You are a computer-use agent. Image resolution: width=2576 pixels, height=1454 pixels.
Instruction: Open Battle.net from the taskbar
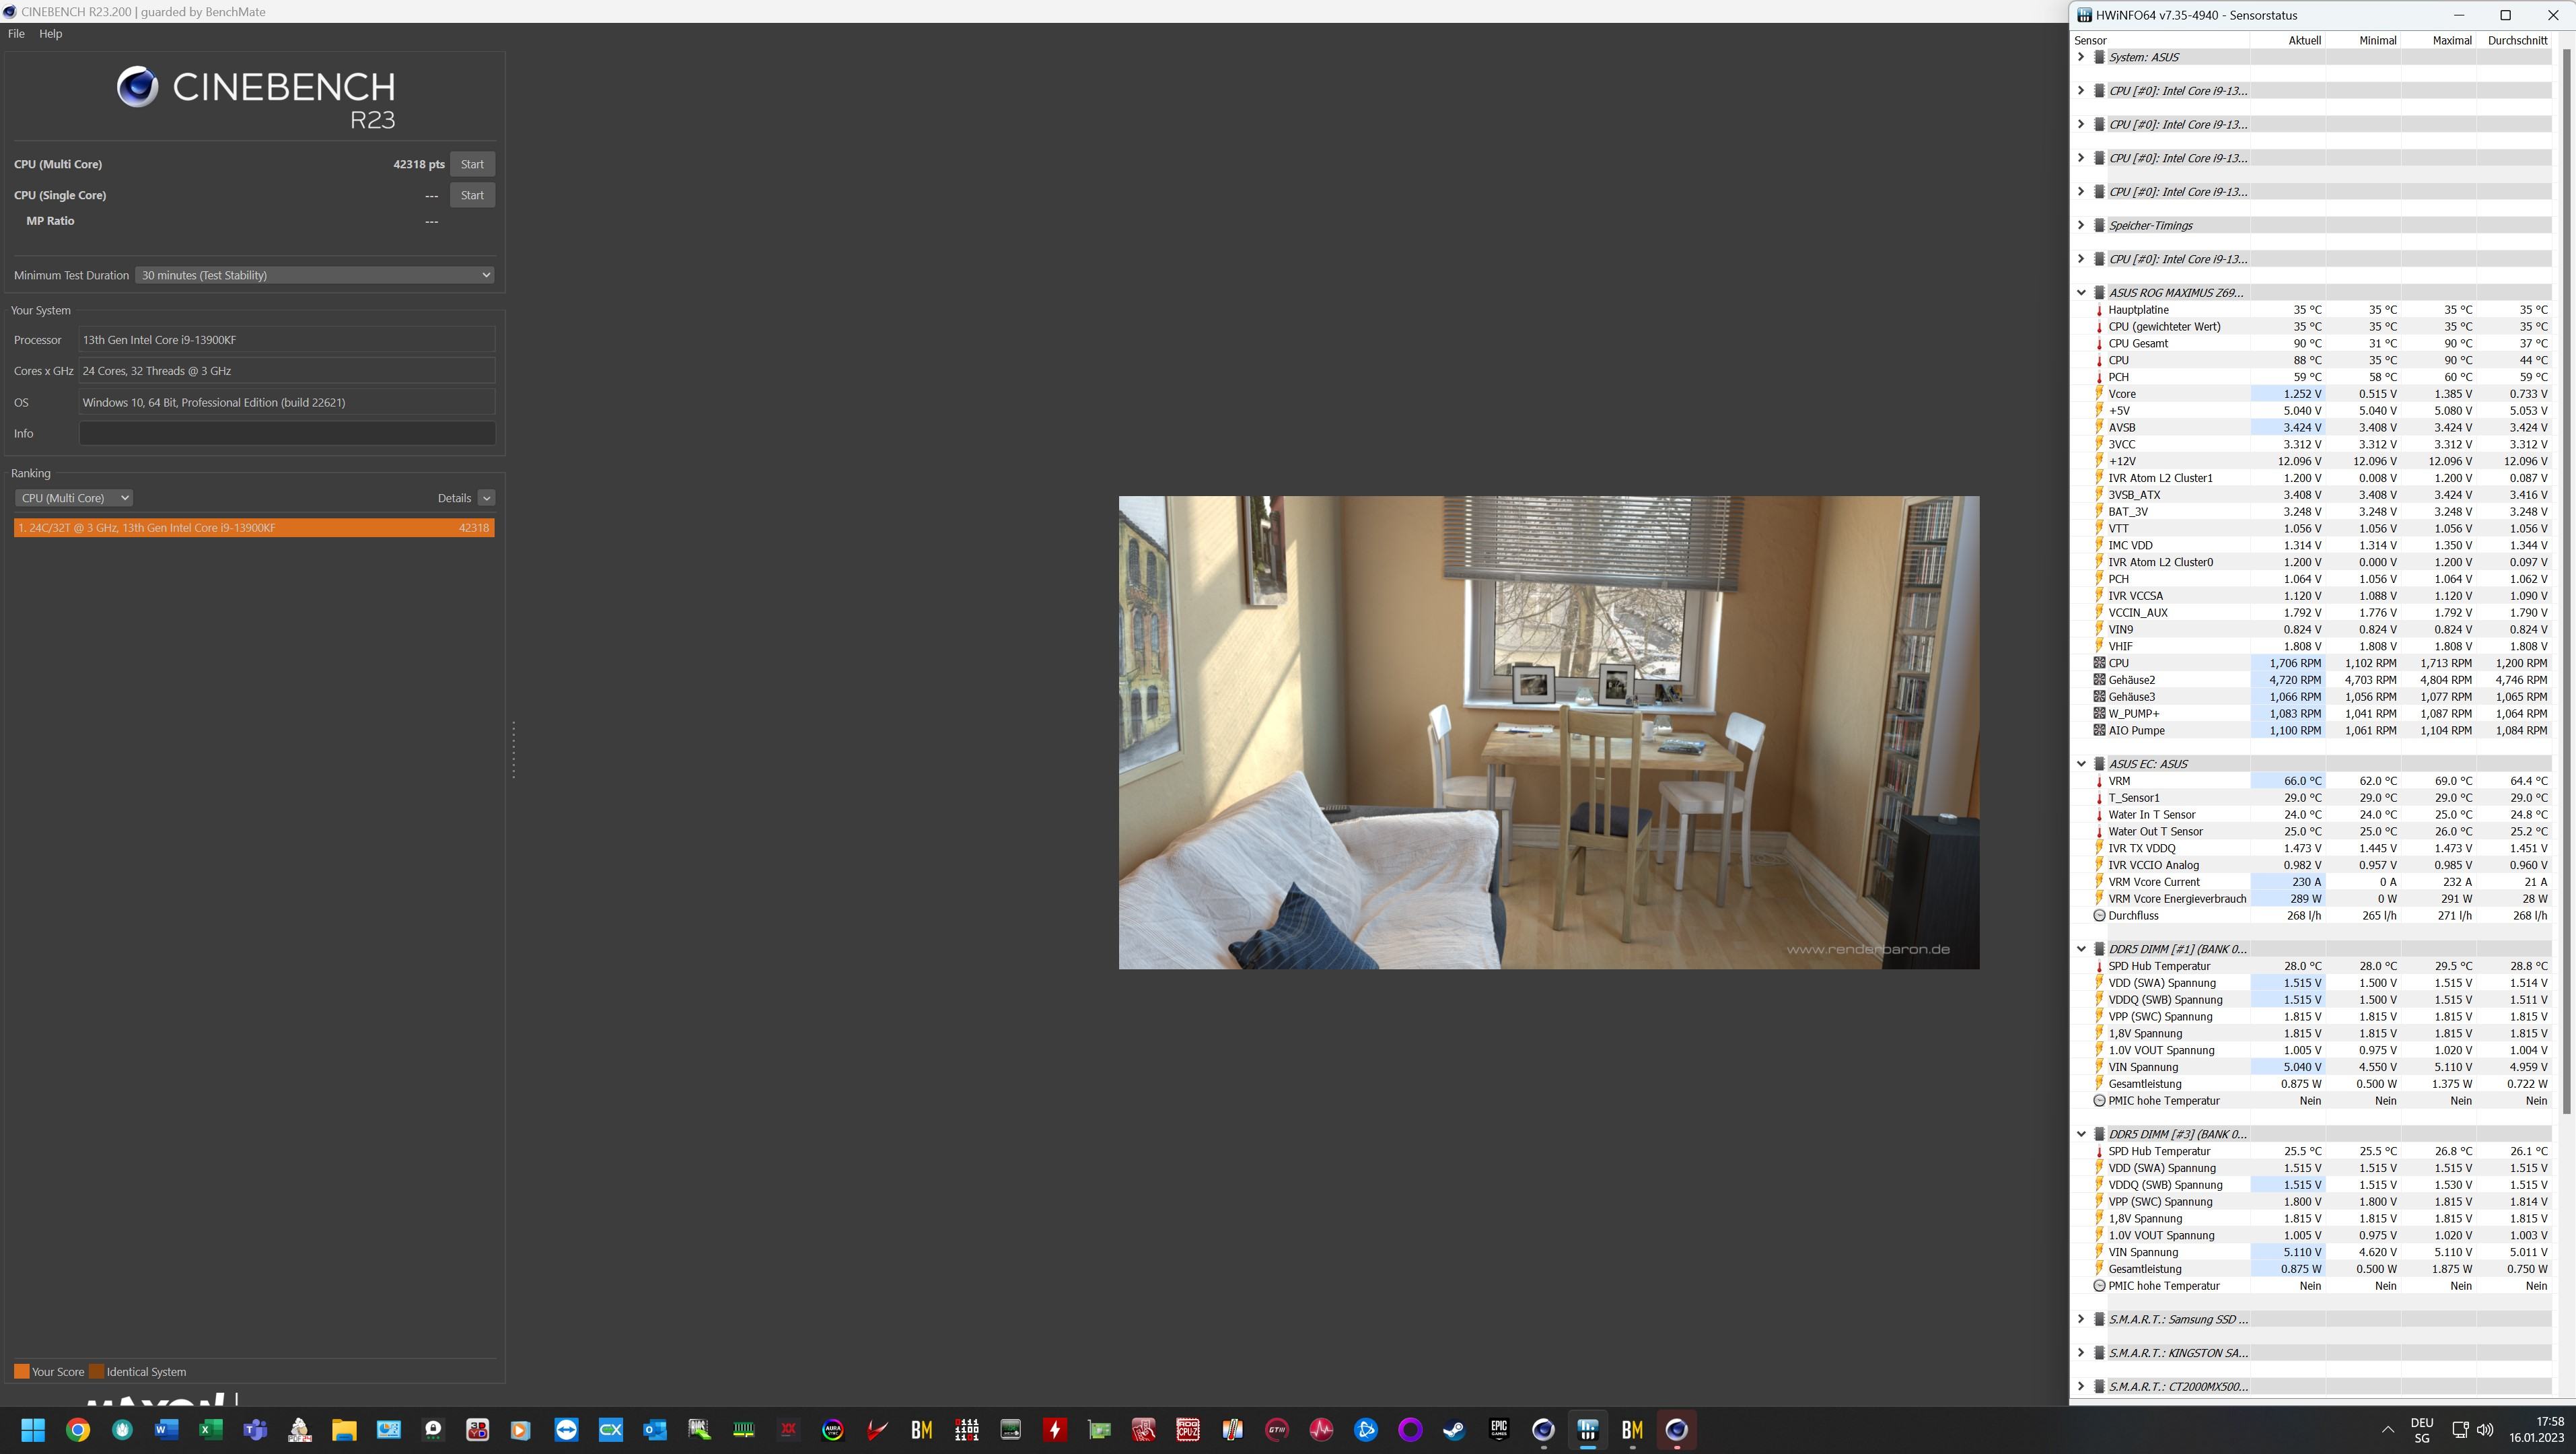[x=1366, y=1430]
